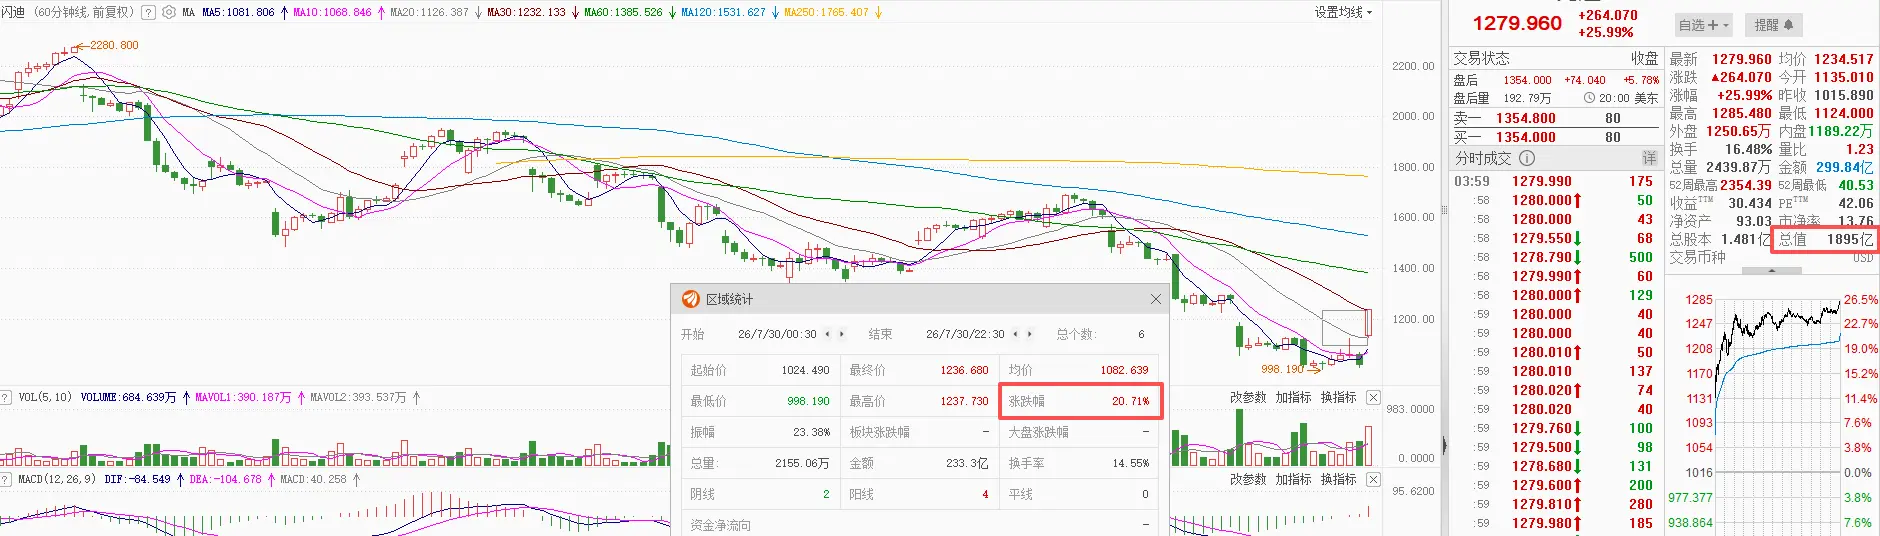Image resolution: width=1880 pixels, height=536 pixels.
Task: Click the 最高价 1237.730 cell
Action: (919, 401)
